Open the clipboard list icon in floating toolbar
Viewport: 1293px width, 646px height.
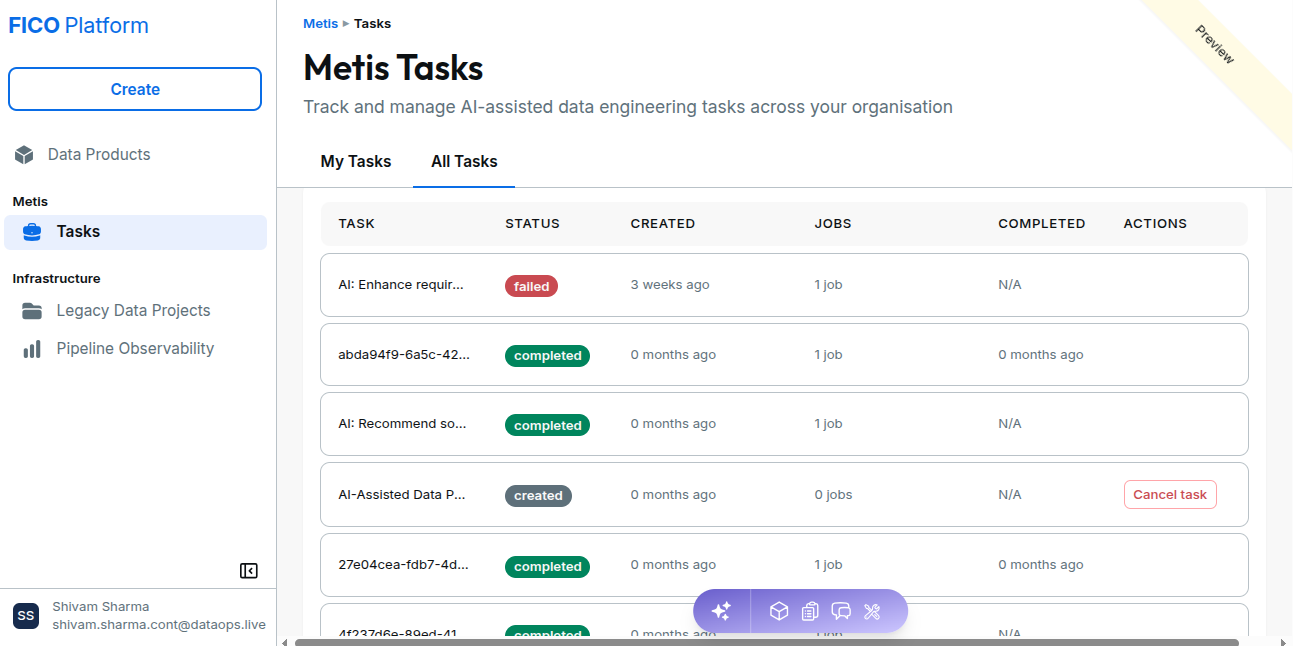pyautogui.click(x=810, y=611)
